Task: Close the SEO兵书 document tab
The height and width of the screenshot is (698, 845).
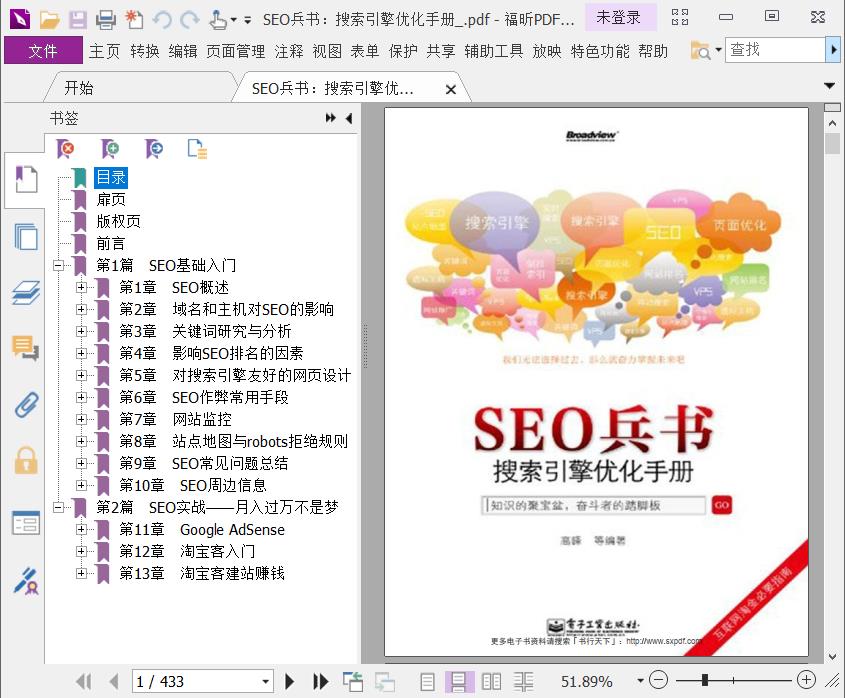Action: pos(451,89)
